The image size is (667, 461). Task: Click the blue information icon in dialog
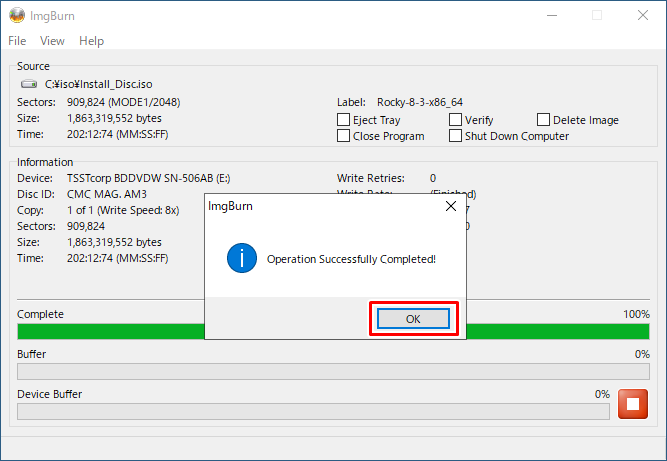point(241,259)
